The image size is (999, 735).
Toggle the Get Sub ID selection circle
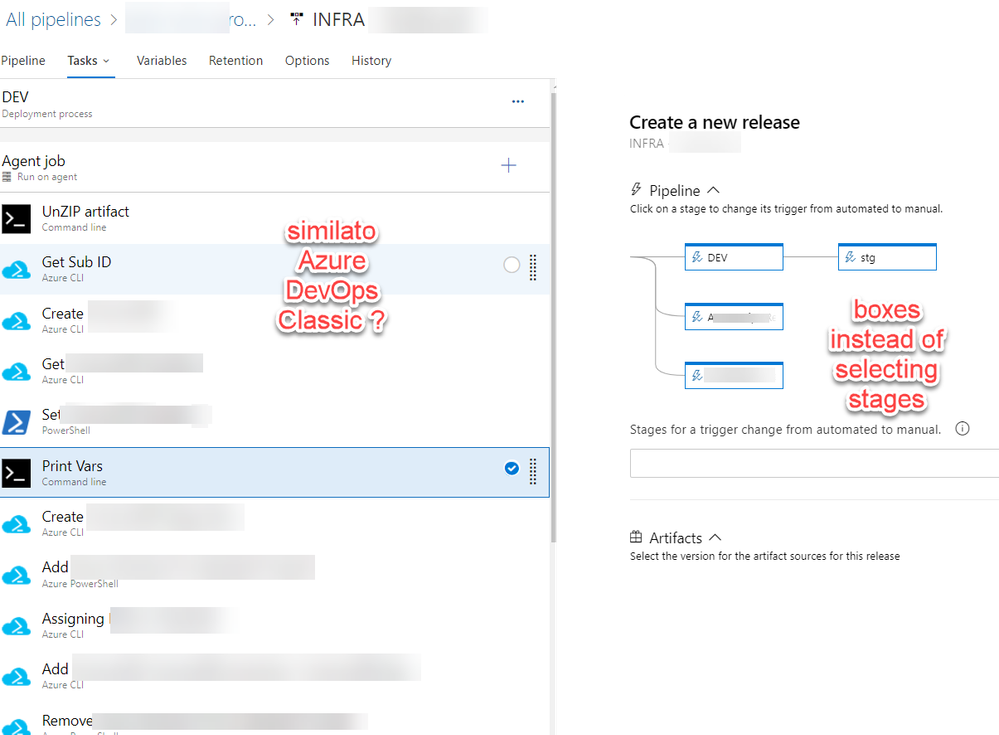click(512, 265)
